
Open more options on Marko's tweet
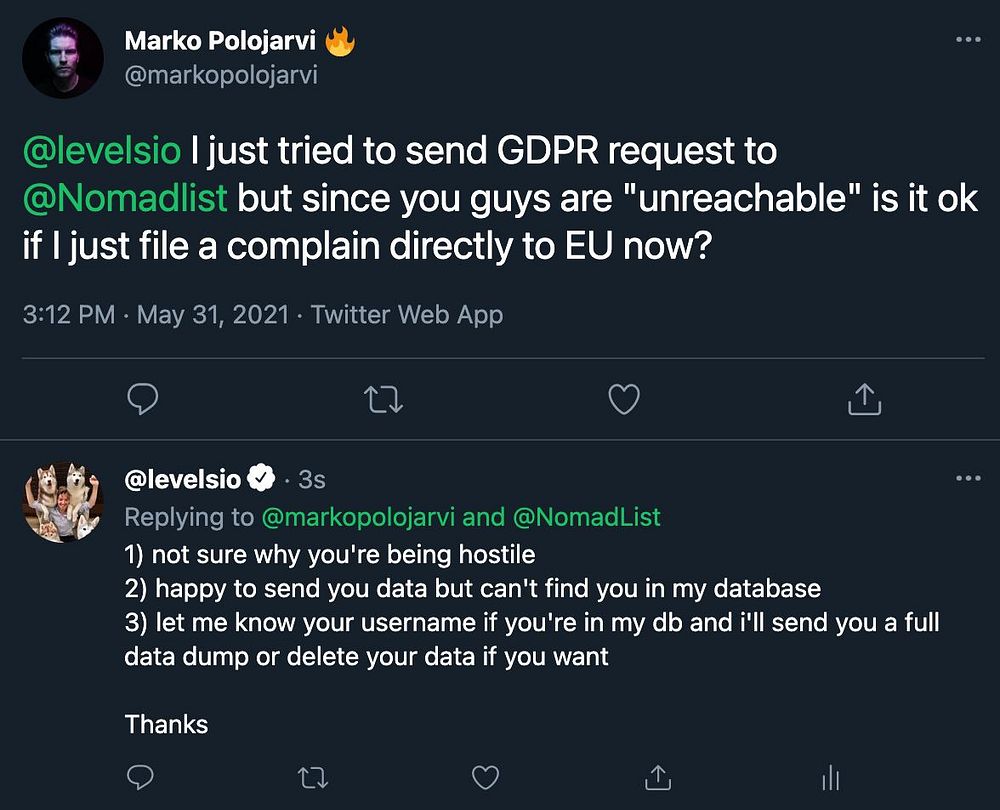click(x=968, y=39)
